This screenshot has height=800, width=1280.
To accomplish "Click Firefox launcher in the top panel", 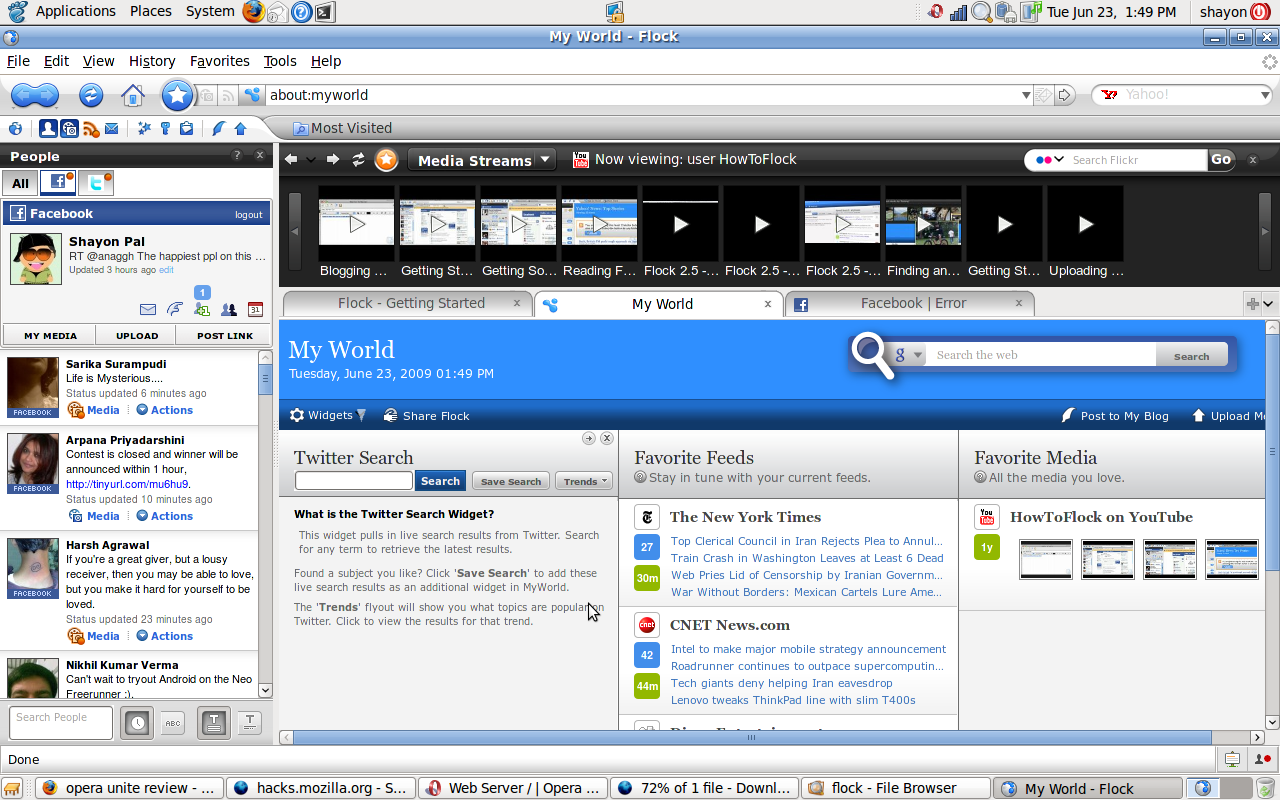I will click(x=254, y=12).
